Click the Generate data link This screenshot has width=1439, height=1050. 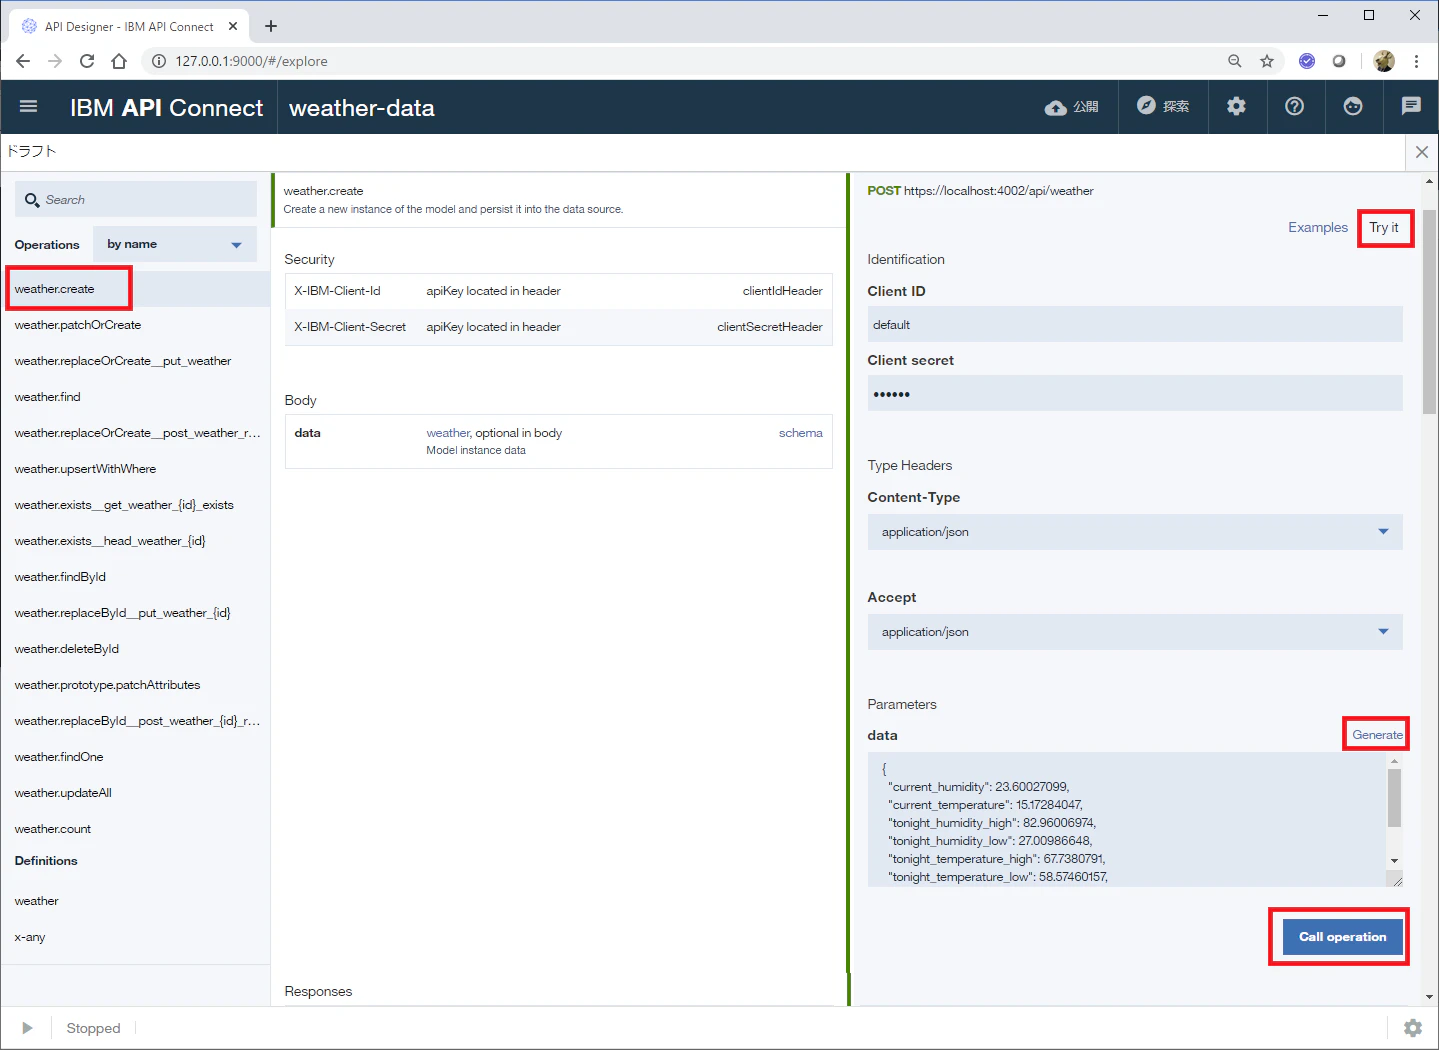1377,735
